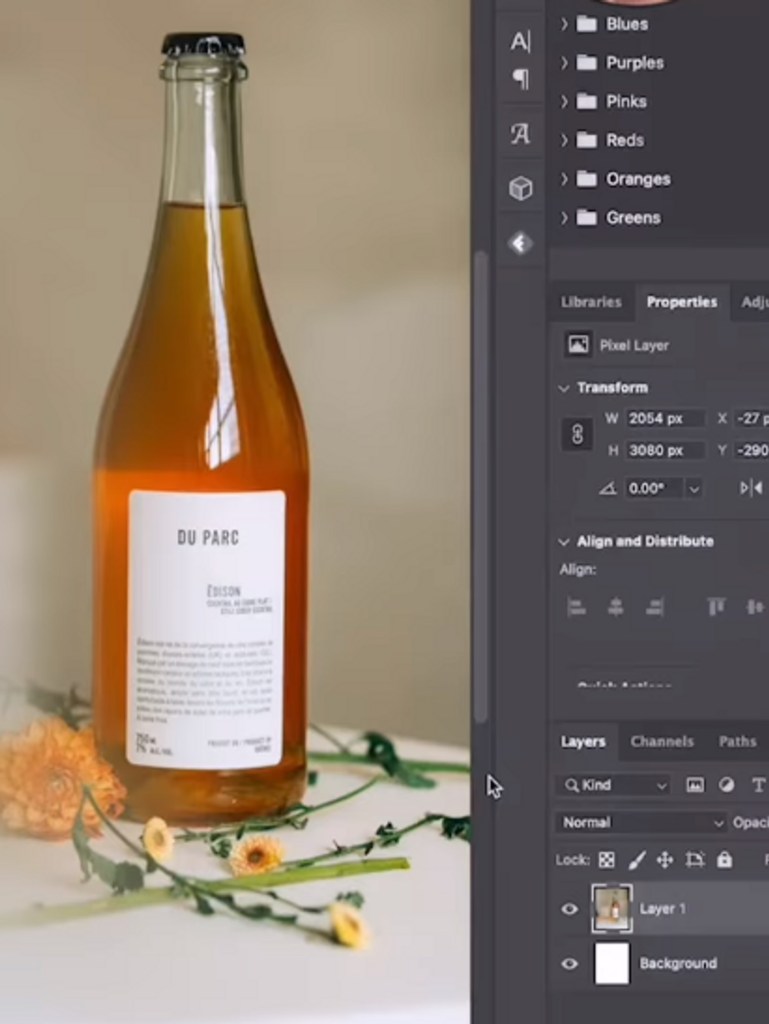Align top edges icon
Screen dimensions: 769x1024
(716, 607)
